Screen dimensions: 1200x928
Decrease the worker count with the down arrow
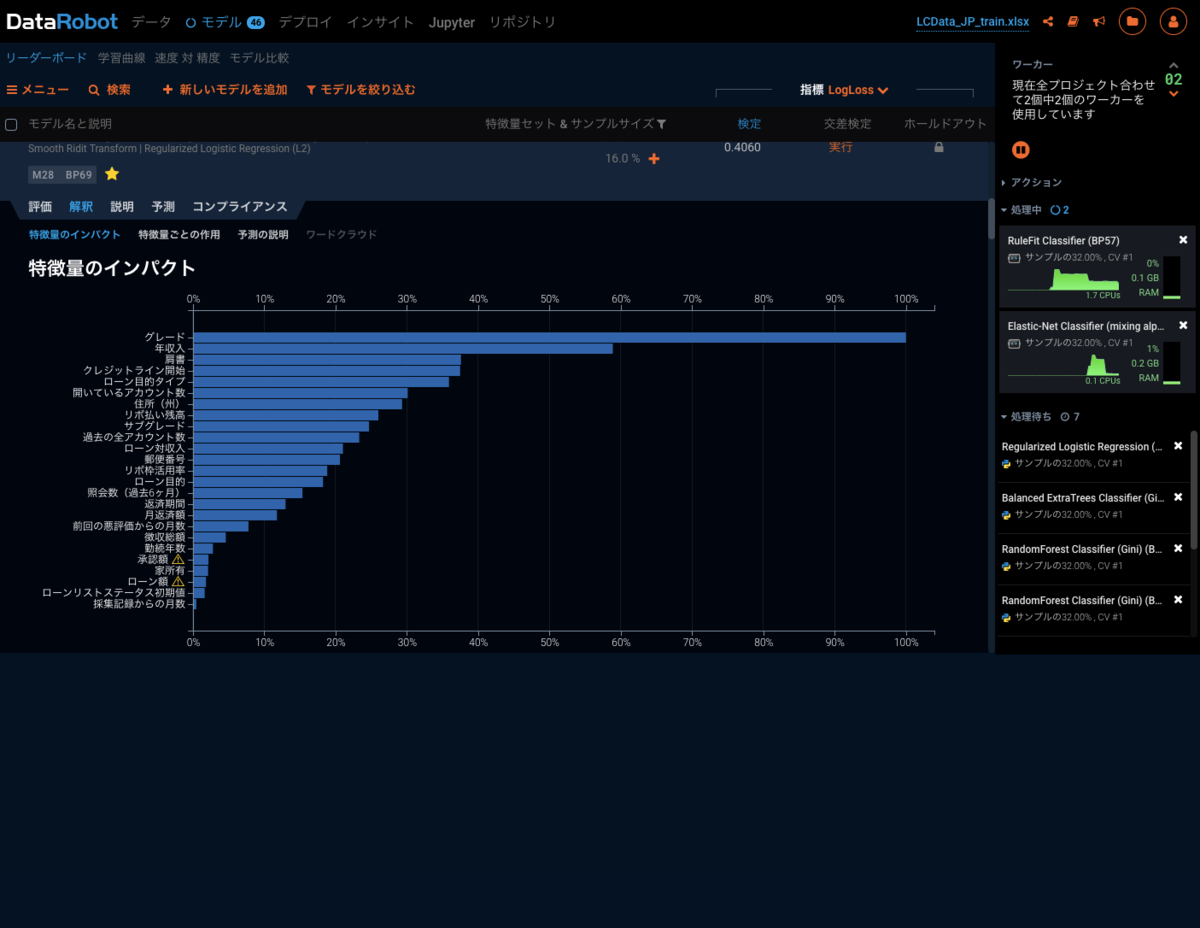[1173, 94]
